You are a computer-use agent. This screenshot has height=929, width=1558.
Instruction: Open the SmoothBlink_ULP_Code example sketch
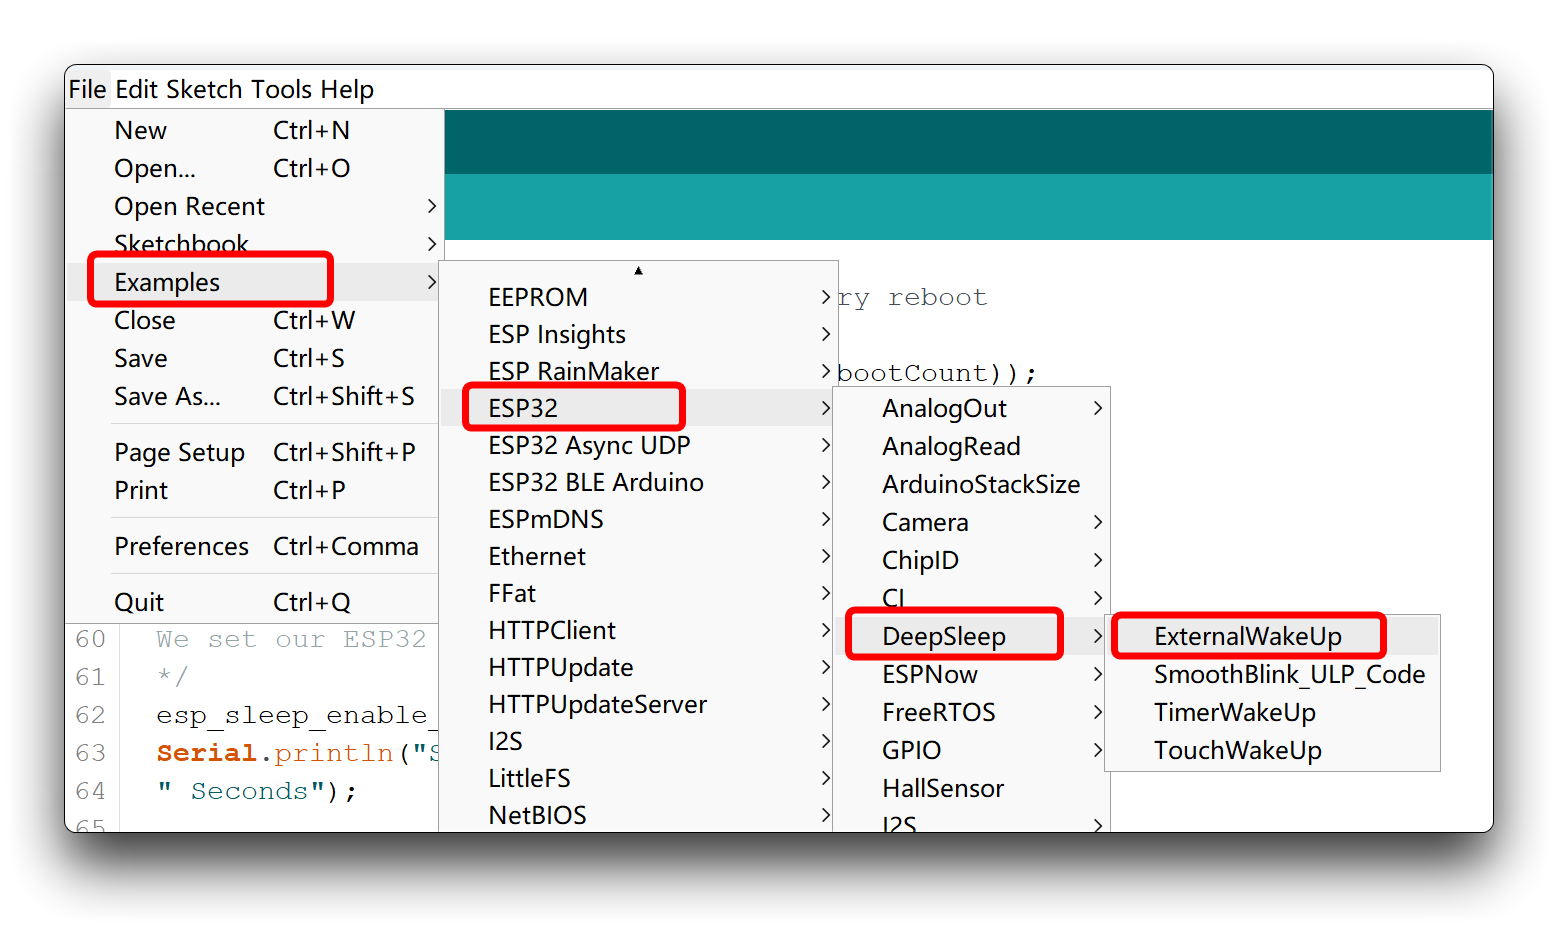(1272, 674)
